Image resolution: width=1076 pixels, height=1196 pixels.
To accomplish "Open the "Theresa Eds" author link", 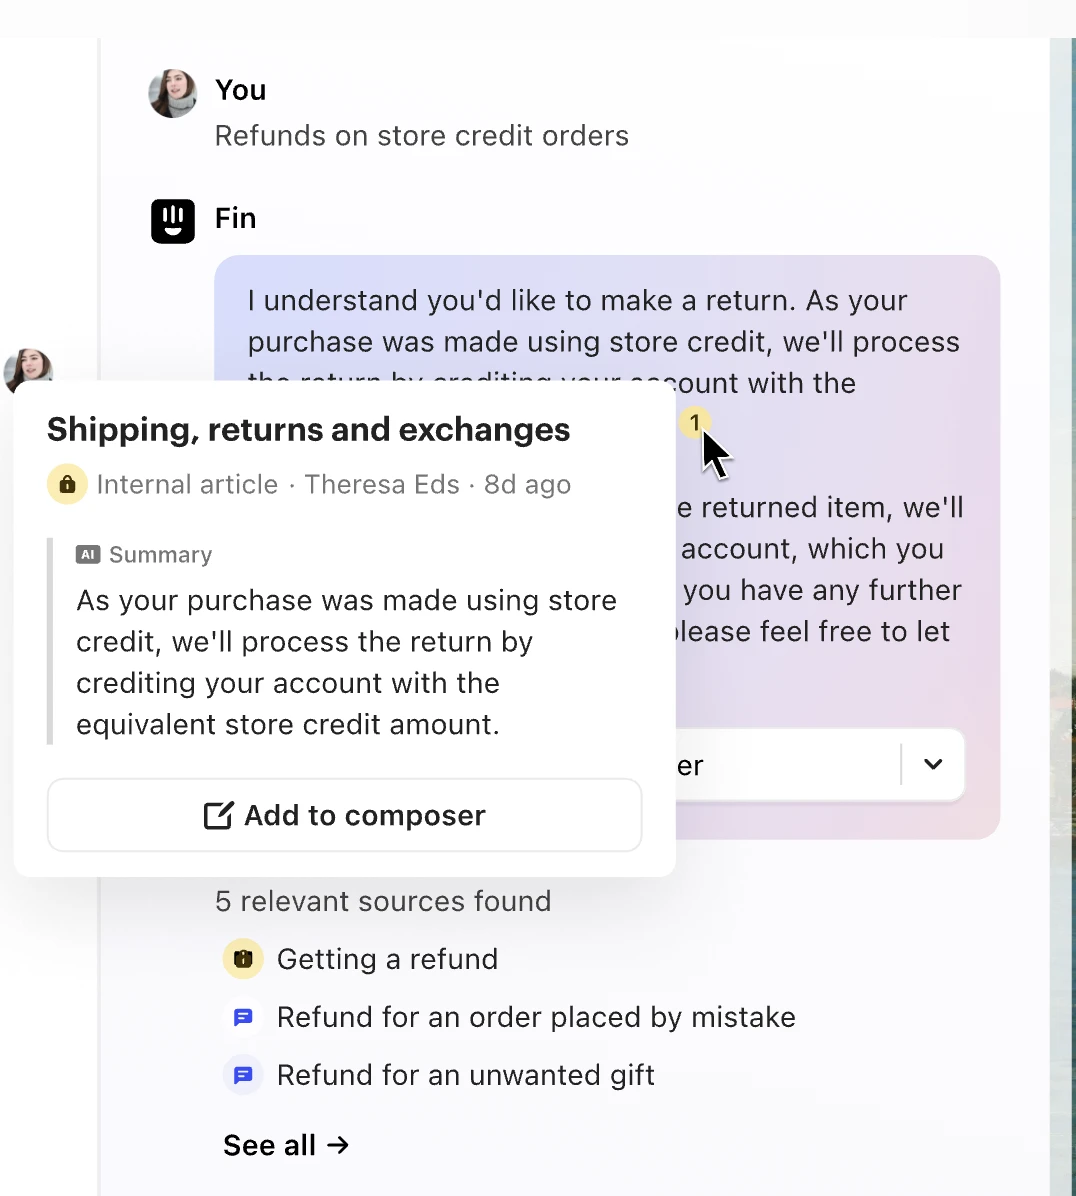I will pos(382,484).
